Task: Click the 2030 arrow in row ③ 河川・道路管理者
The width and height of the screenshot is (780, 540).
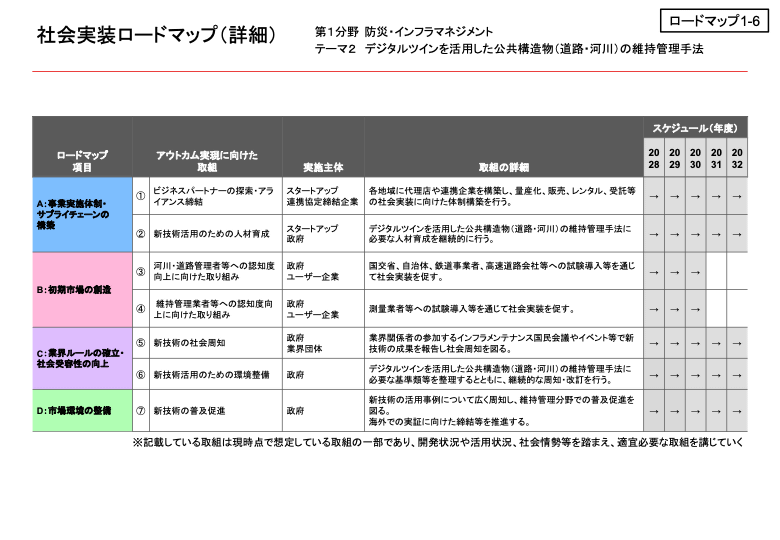Action: [x=695, y=271]
